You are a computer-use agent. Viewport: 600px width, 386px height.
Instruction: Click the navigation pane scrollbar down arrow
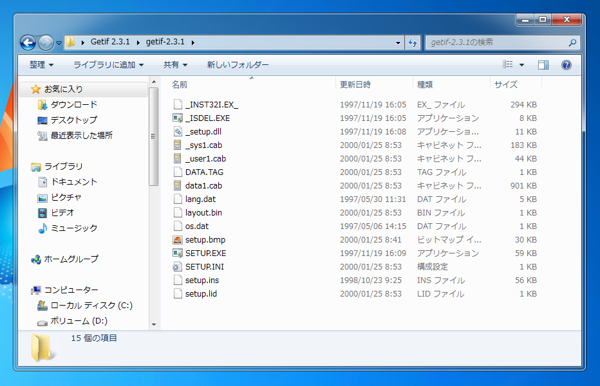point(154,324)
